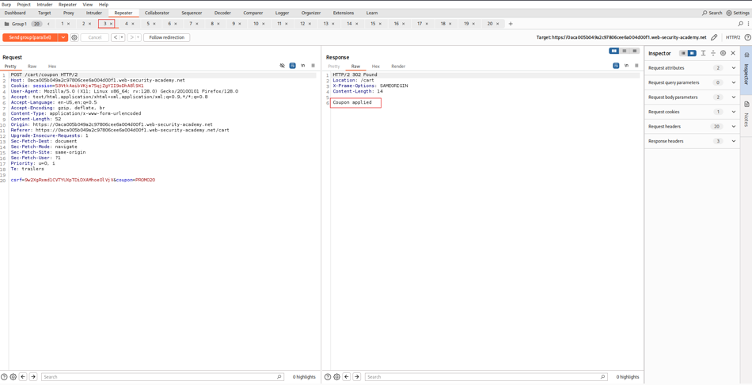Viewport: 755px width, 385px height.
Task: Open Response search help icon
Action: pyautogui.click(x=328, y=377)
